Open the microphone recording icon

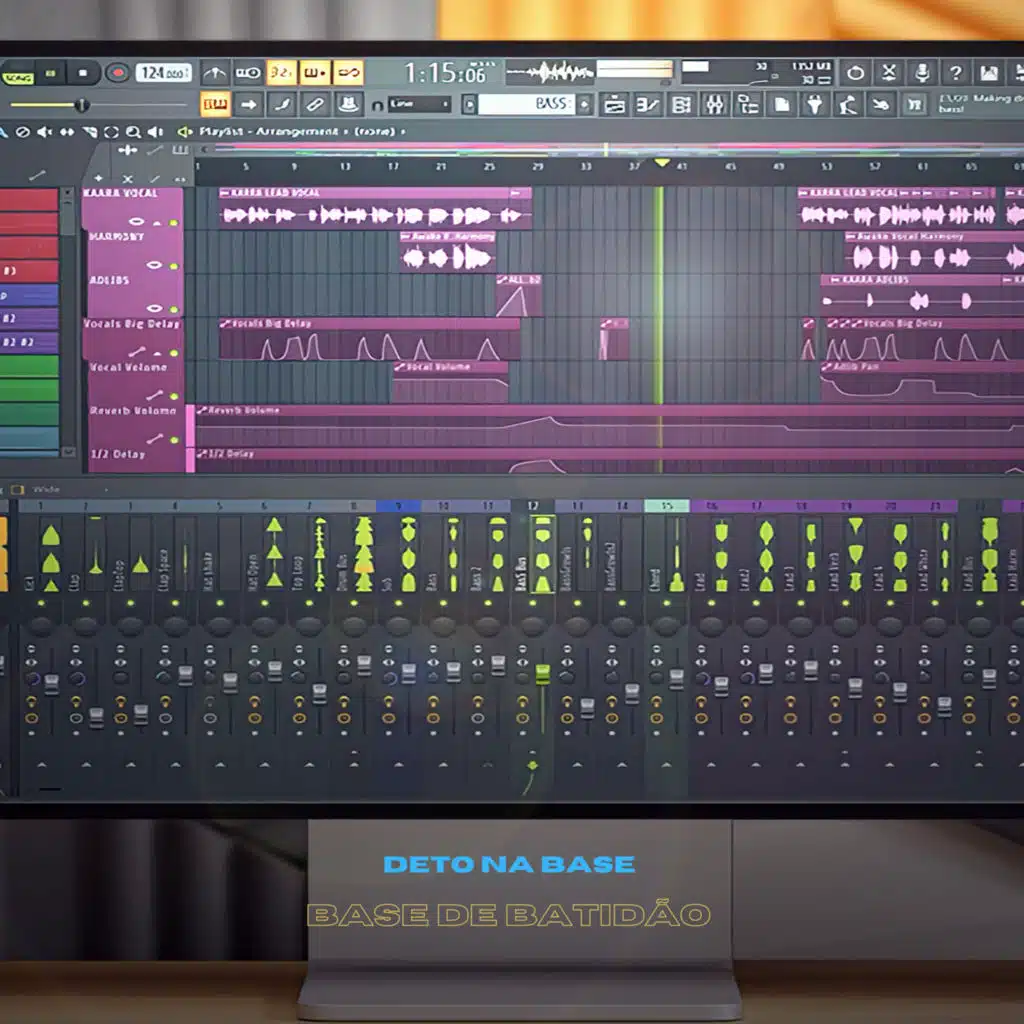click(x=922, y=73)
